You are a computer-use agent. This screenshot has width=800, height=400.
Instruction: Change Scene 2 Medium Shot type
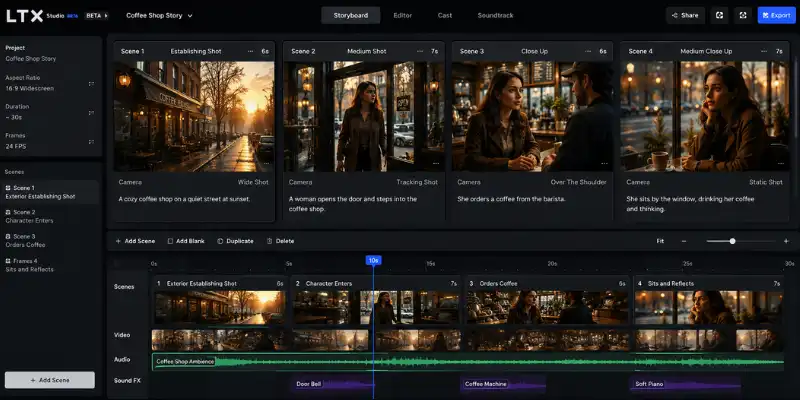(367, 51)
